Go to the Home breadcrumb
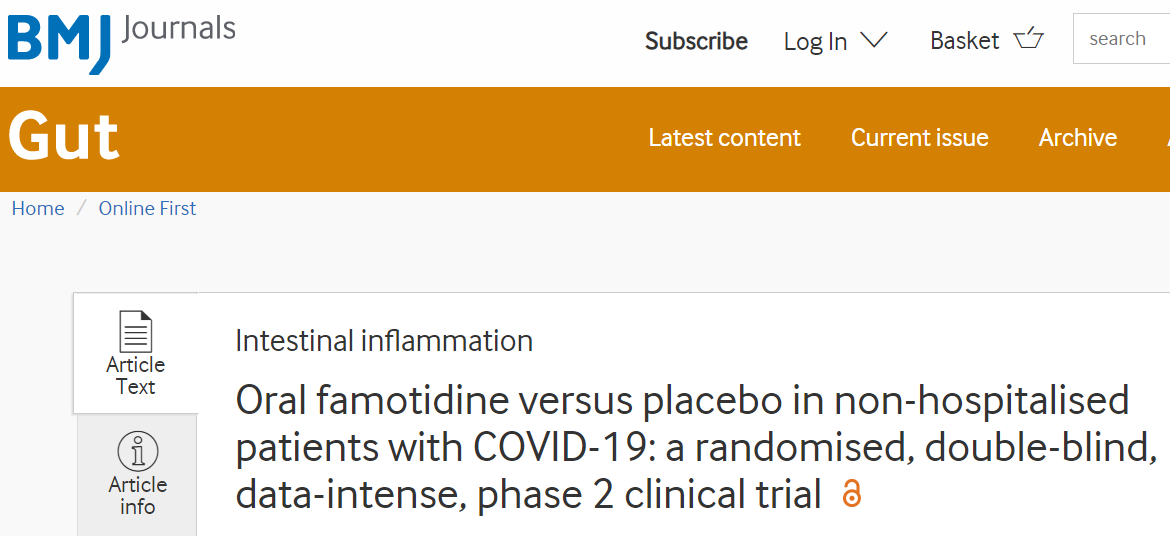 [x=38, y=208]
